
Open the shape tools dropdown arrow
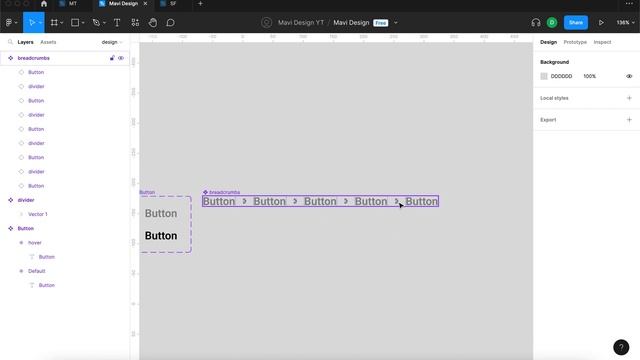[x=83, y=23]
